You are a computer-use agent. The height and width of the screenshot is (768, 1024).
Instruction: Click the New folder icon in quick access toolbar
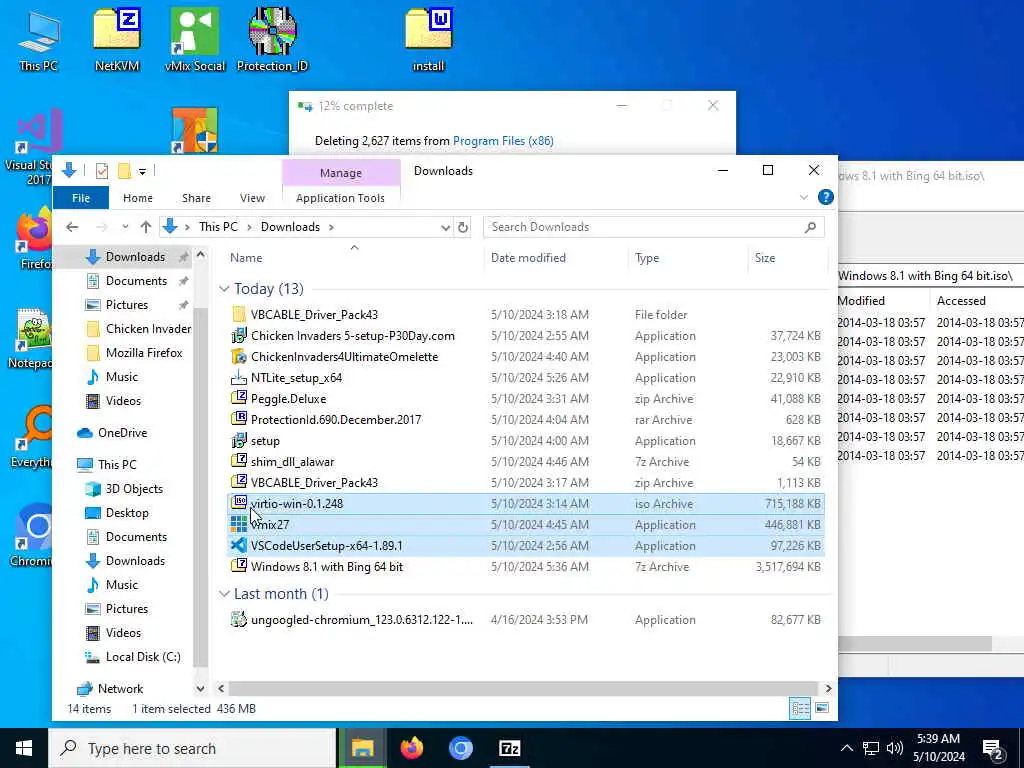pos(124,171)
